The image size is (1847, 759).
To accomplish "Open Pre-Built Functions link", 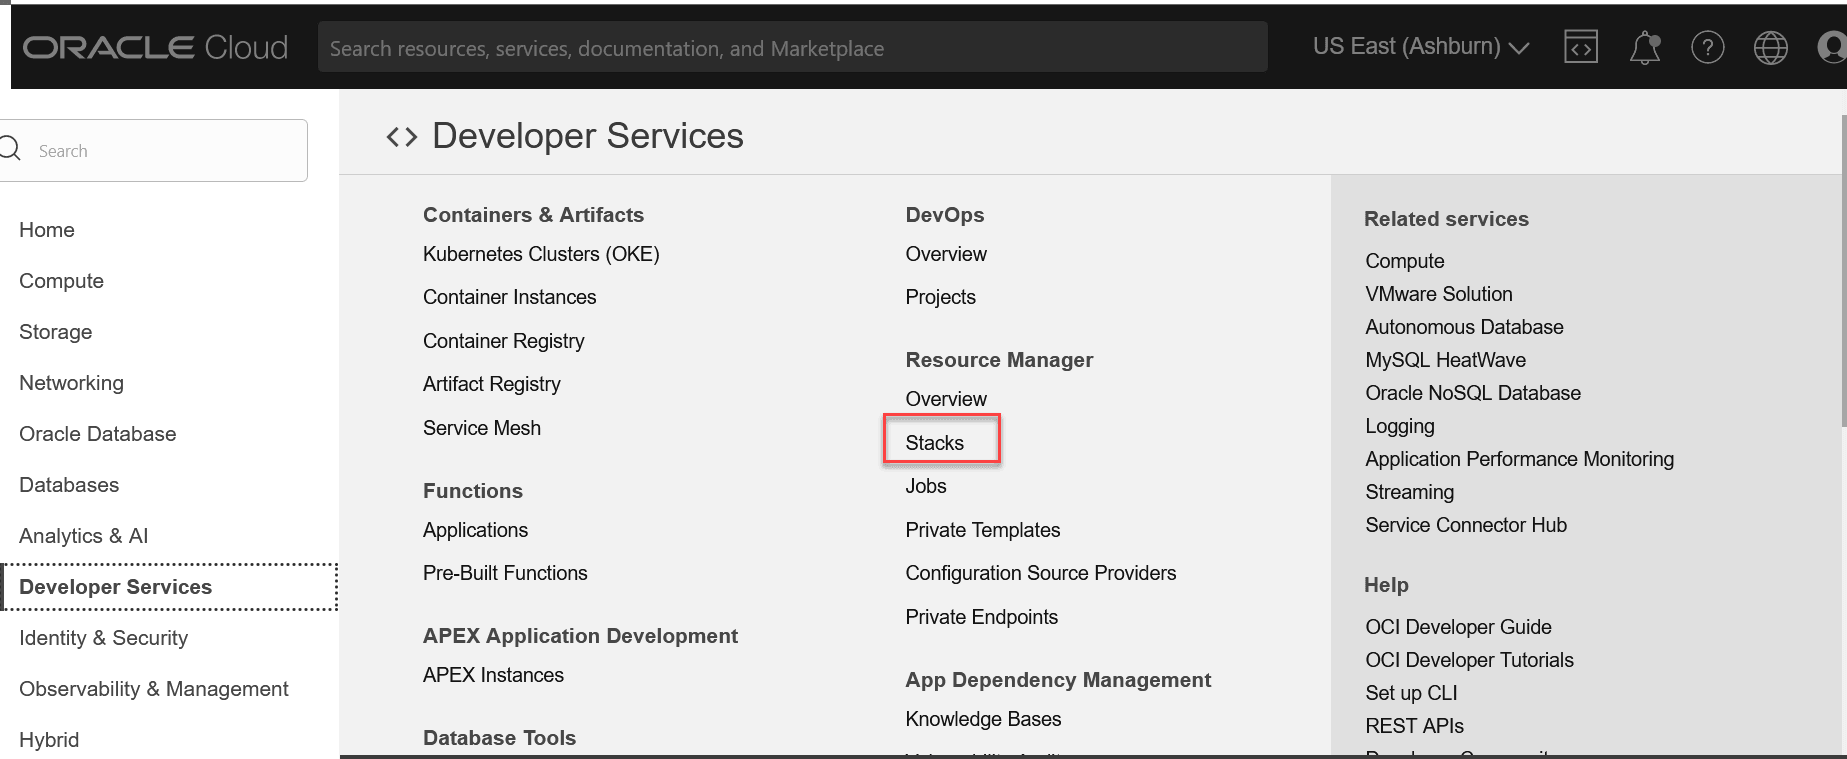I will click(x=505, y=573).
